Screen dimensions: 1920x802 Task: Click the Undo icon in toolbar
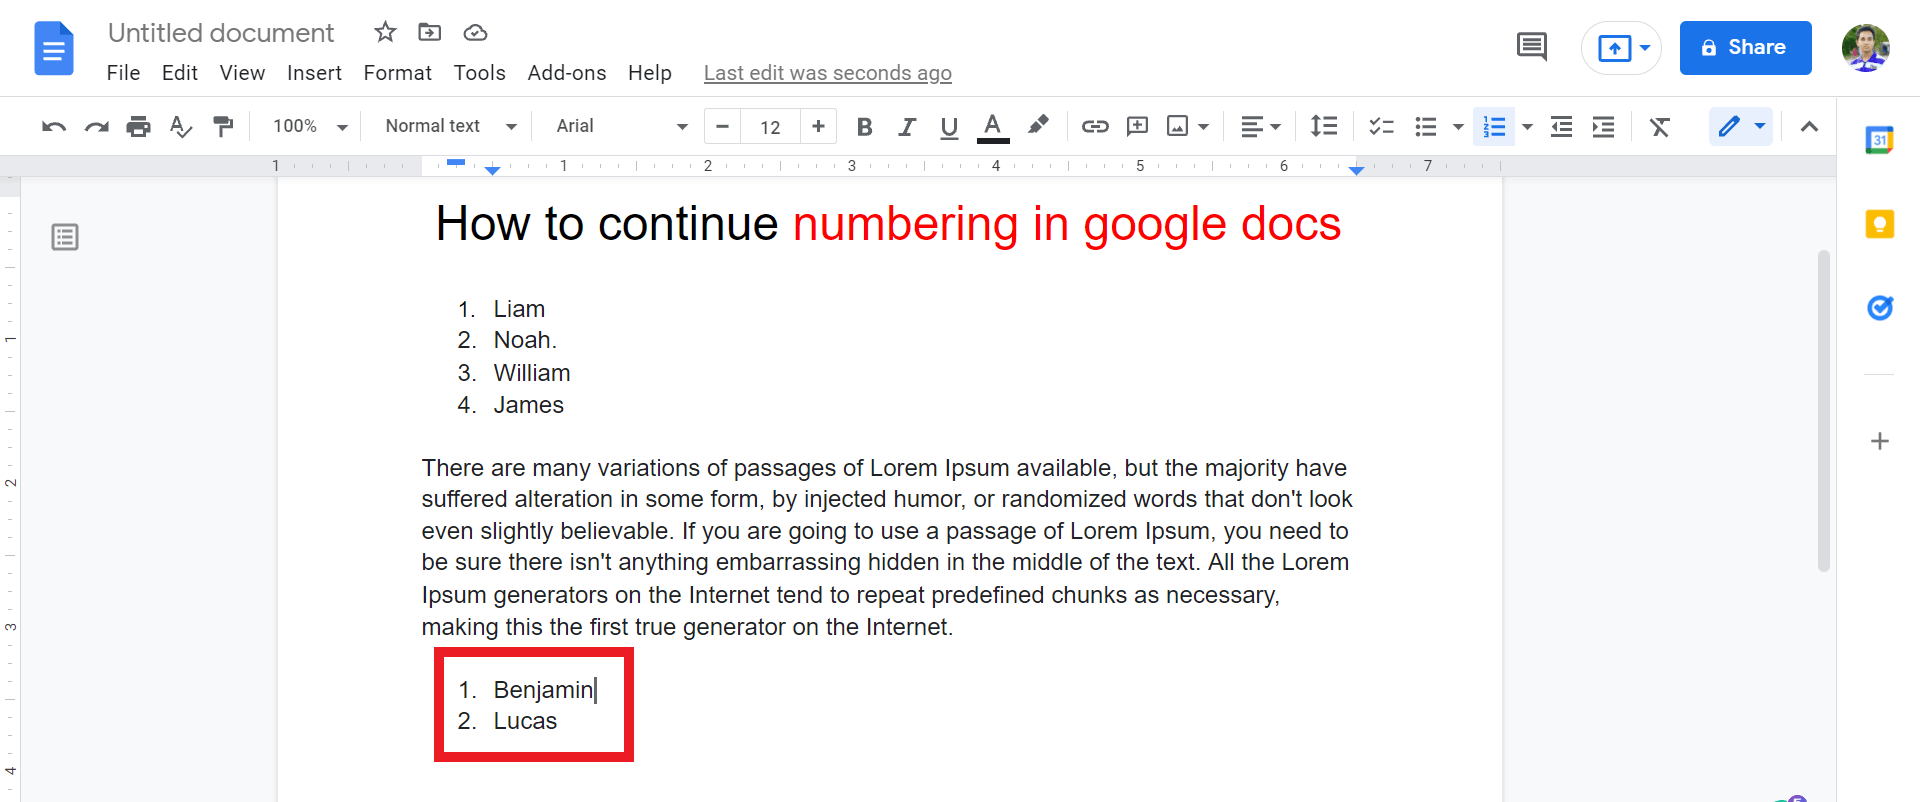click(54, 126)
